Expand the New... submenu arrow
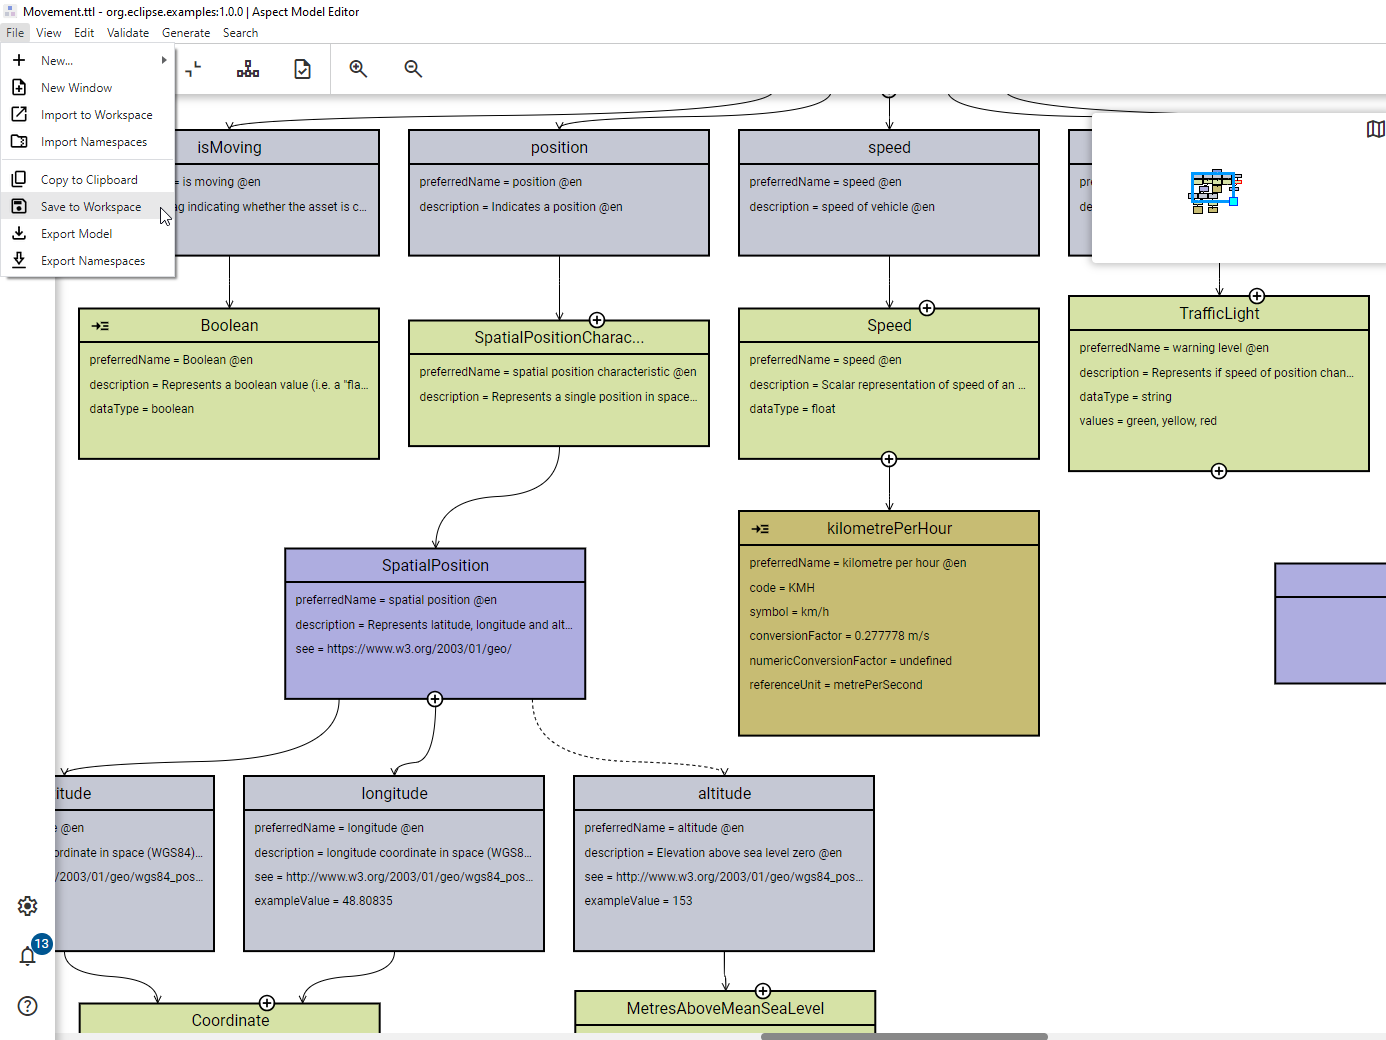Image resolution: width=1386 pixels, height=1040 pixels. pos(164,61)
